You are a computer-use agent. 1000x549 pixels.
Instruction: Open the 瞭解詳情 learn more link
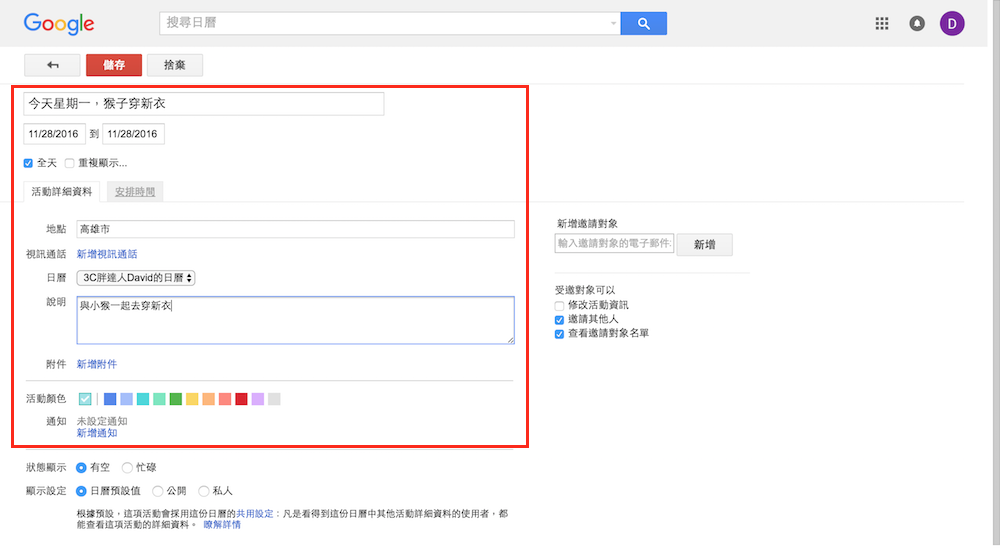pyautogui.click(x=223, y=525)
